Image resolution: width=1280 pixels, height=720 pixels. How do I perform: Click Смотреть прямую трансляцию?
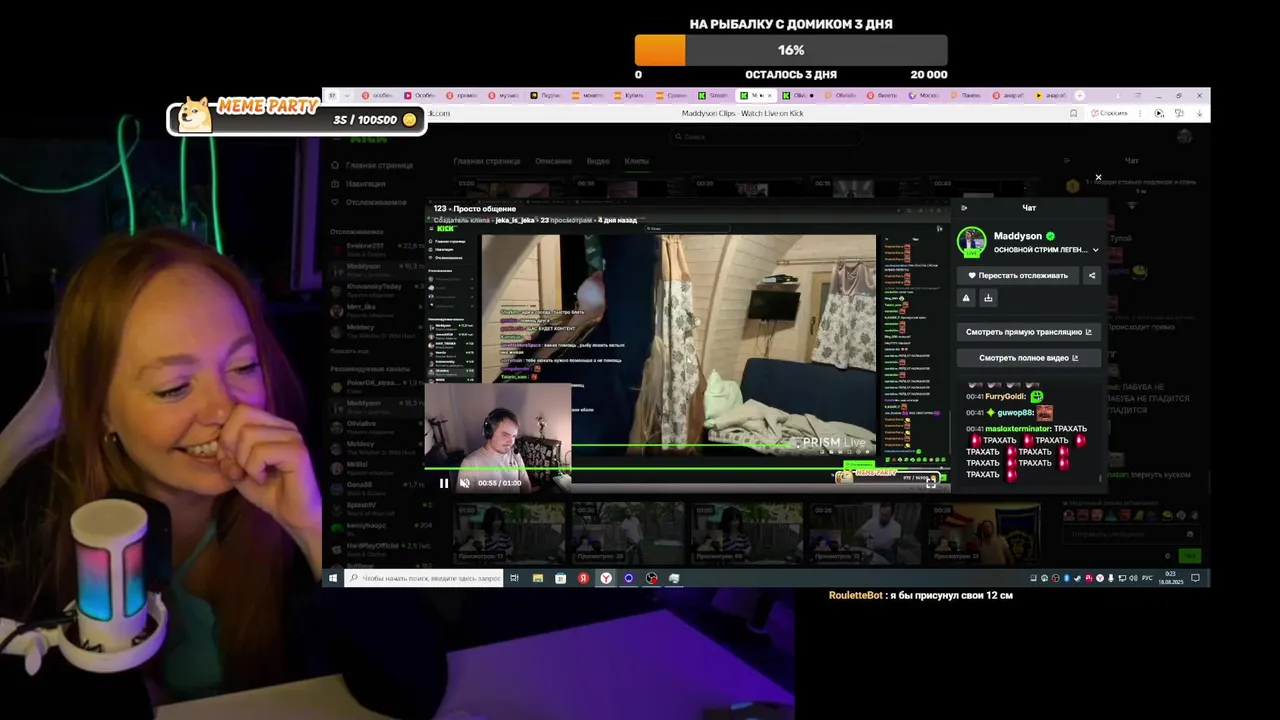coord(1029,331)
